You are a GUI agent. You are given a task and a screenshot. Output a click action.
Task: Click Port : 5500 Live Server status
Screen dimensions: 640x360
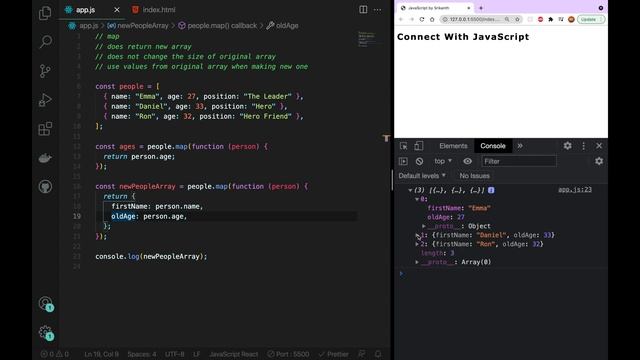(288, 354)
